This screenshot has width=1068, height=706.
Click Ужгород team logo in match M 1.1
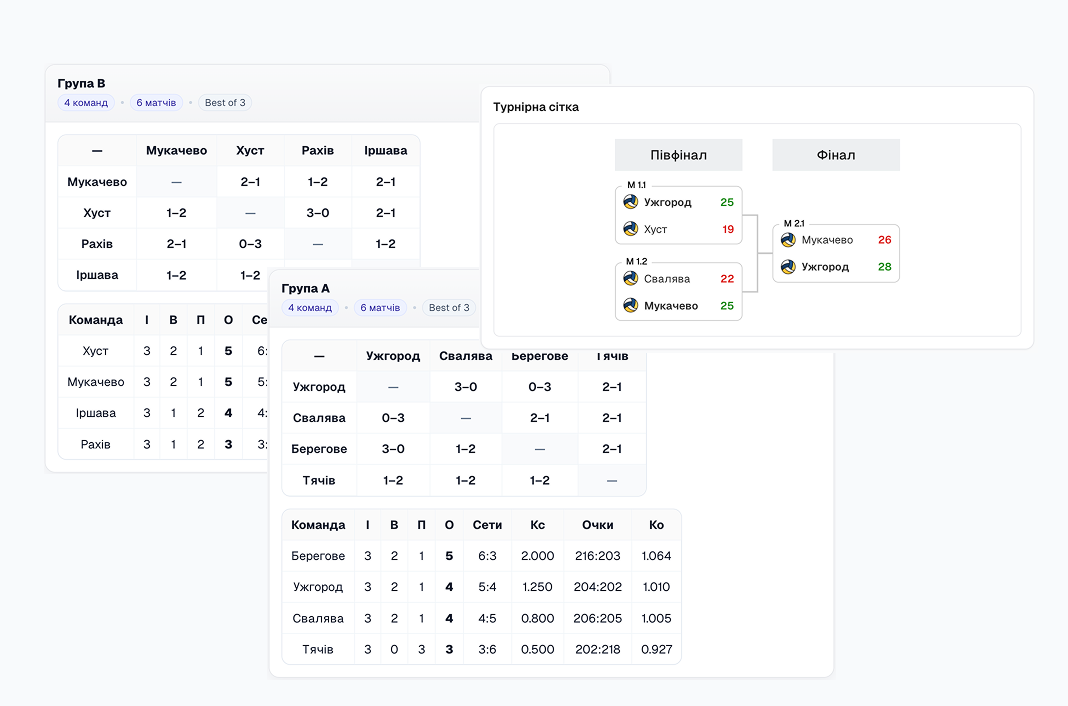tap(630, 202)
